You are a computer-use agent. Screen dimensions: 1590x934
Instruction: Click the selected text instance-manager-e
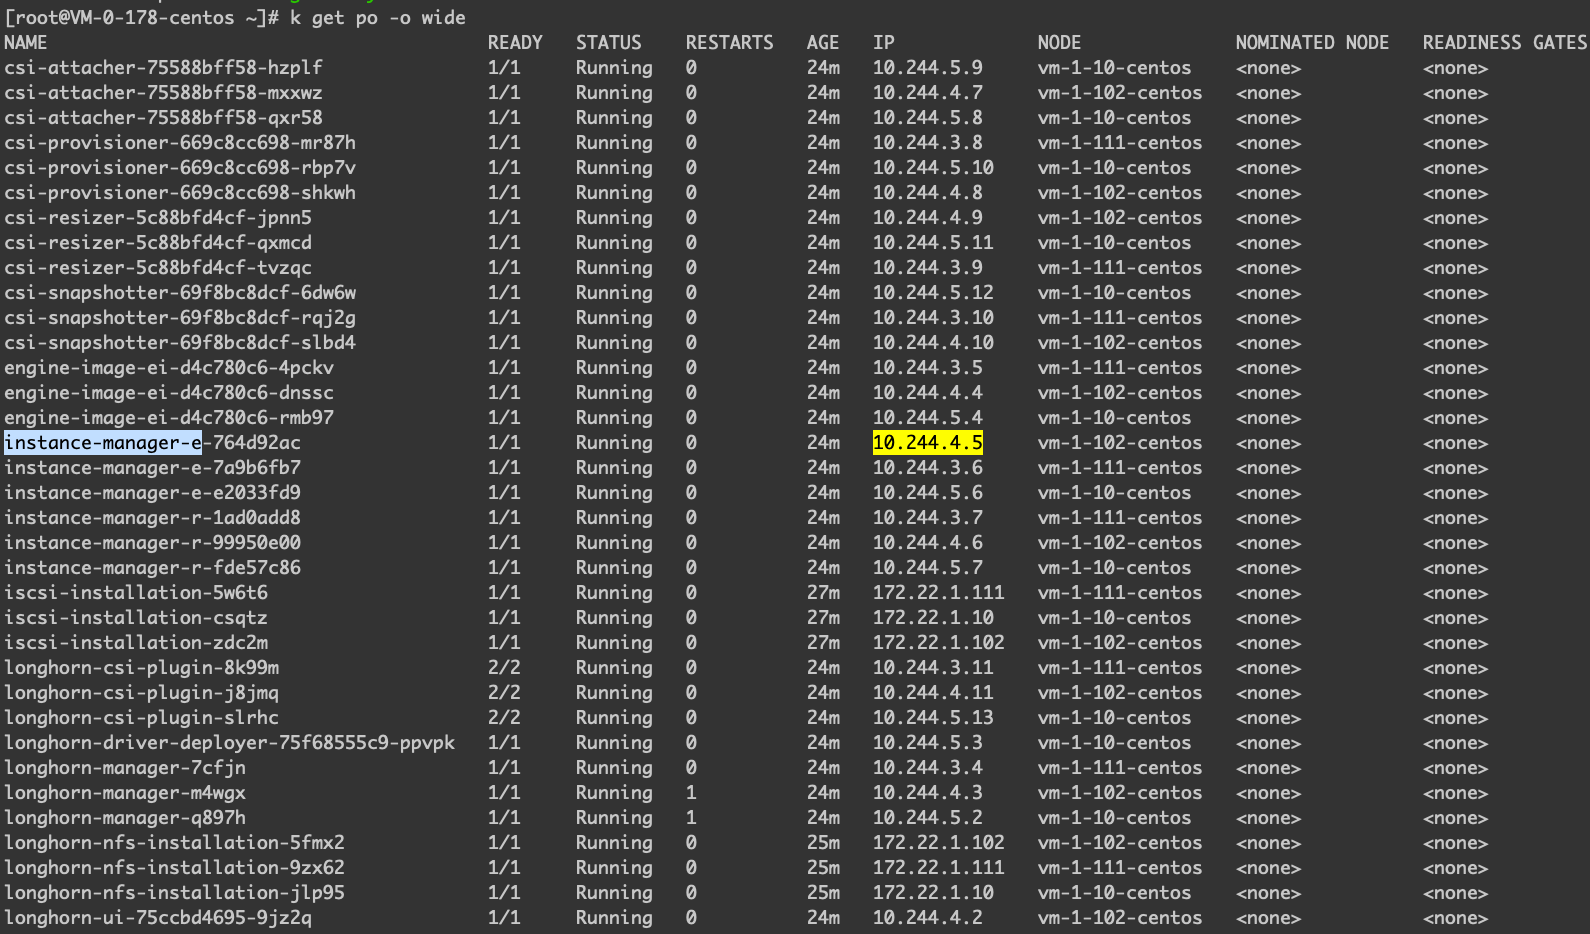coord(103,443)
